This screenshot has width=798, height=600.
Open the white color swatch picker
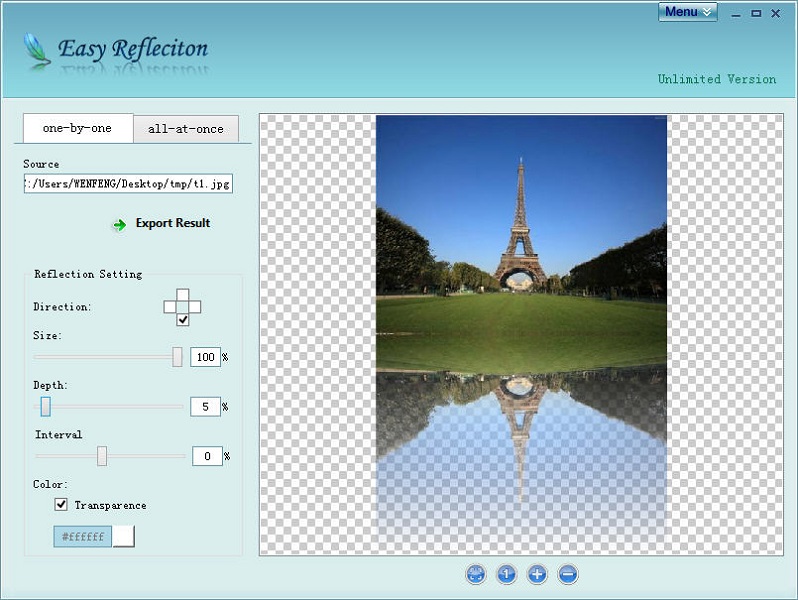coord(123,536)
